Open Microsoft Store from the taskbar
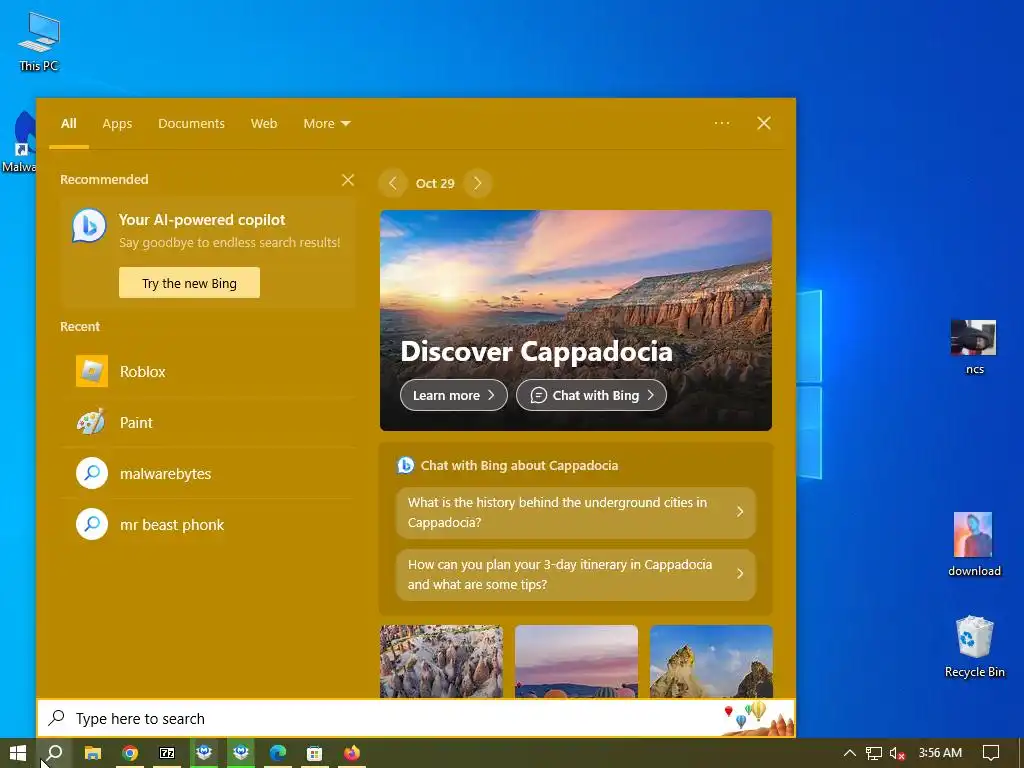Screen dimensions: 1024x768 click(315, 753)
